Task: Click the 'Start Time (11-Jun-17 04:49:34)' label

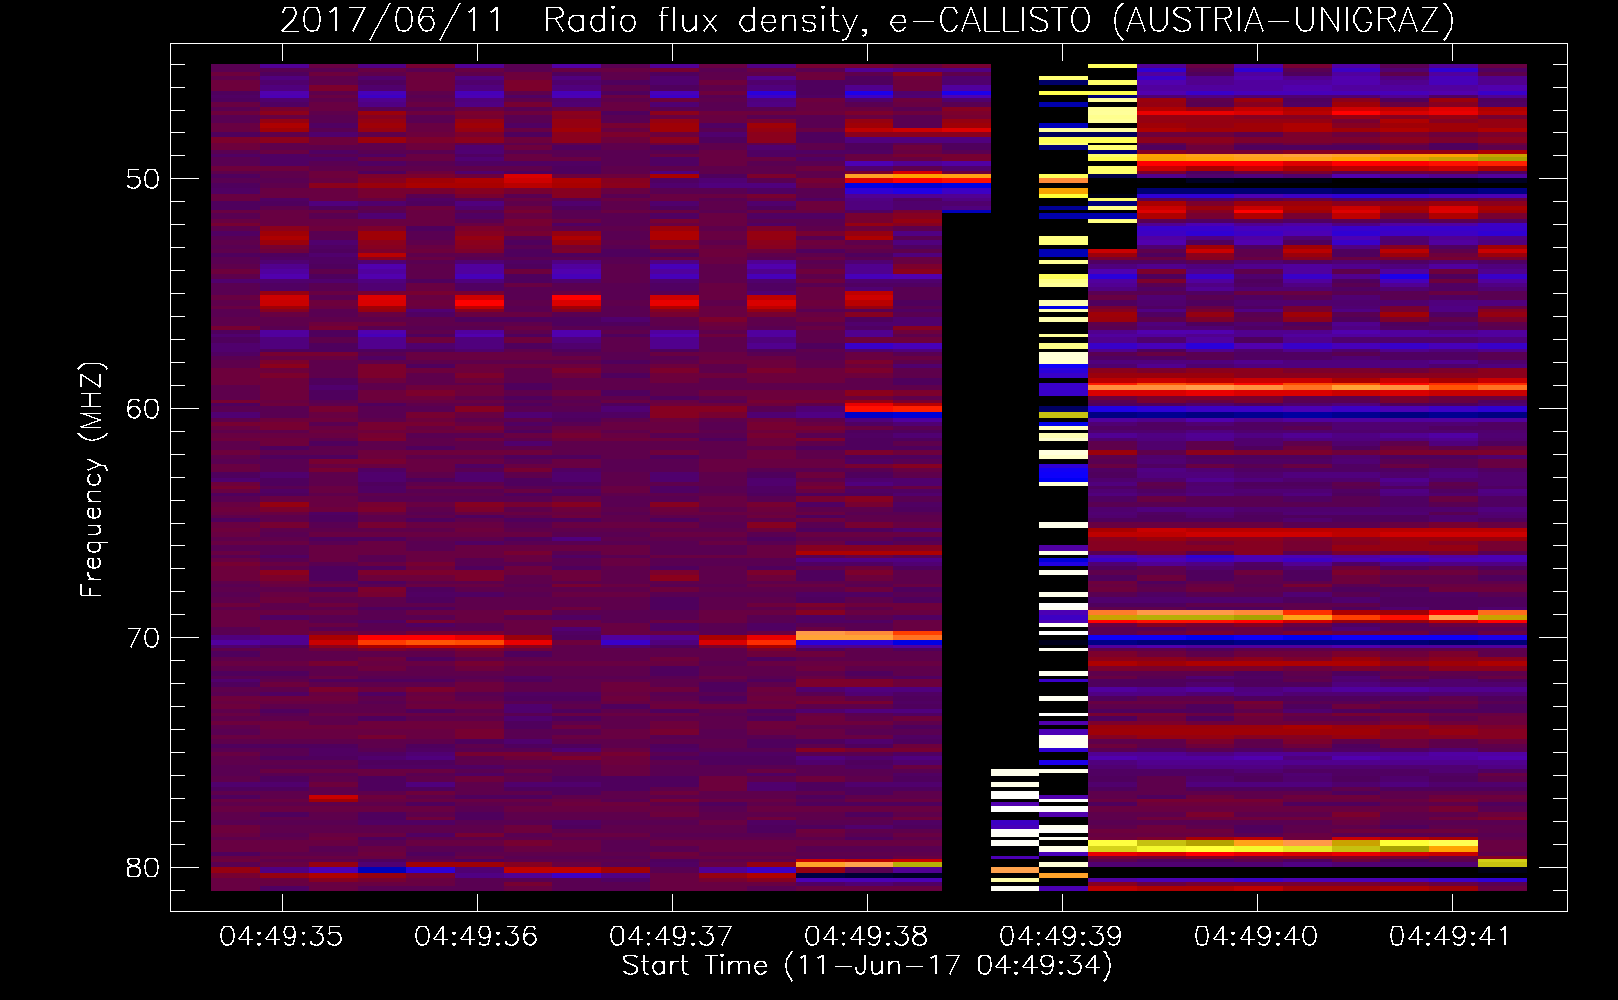Action: tap(867, 966)
